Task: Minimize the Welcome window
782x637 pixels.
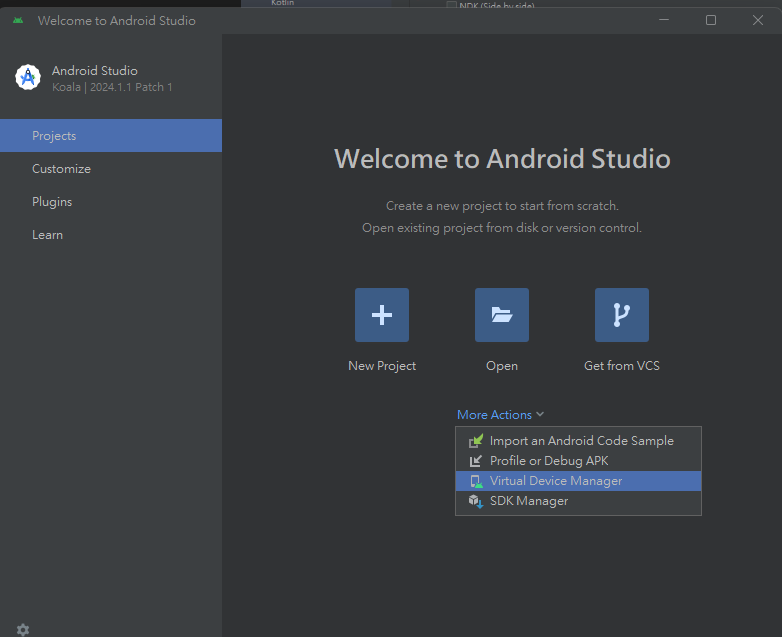Action: click(664, 20)
